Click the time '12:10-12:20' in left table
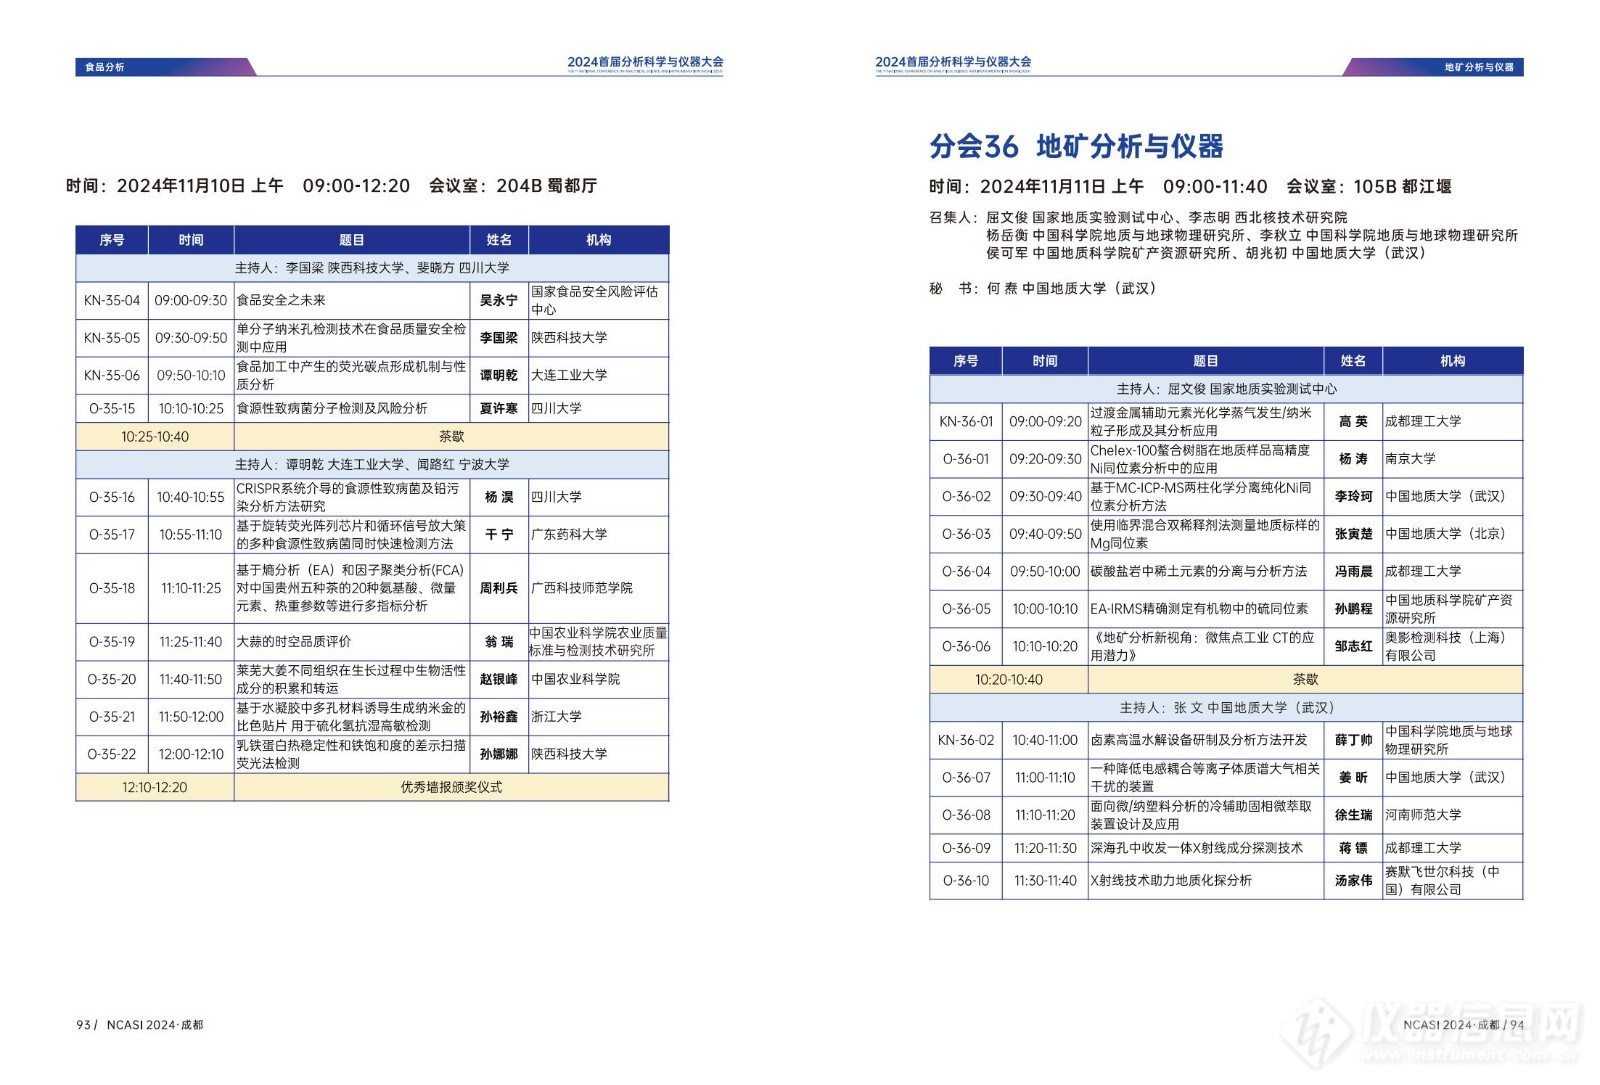 coord(155,787)
